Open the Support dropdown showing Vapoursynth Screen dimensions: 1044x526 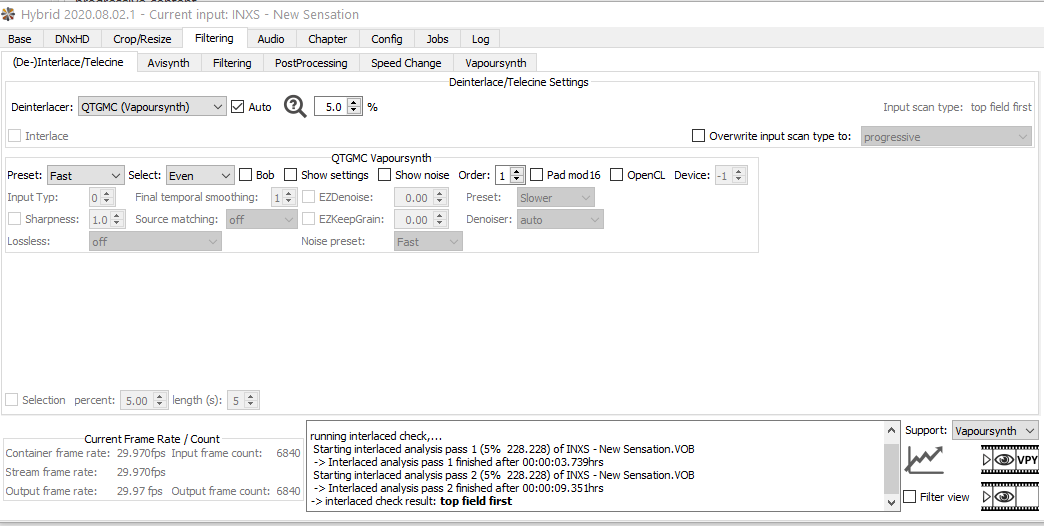click(995, 431)
